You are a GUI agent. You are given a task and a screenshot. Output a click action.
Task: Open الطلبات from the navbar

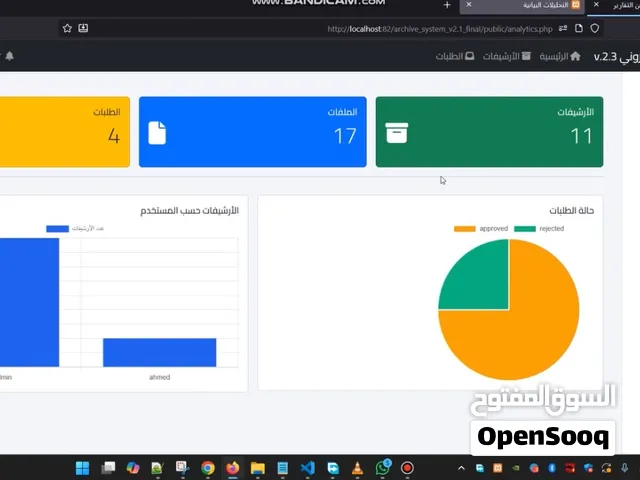coord(455,56)
